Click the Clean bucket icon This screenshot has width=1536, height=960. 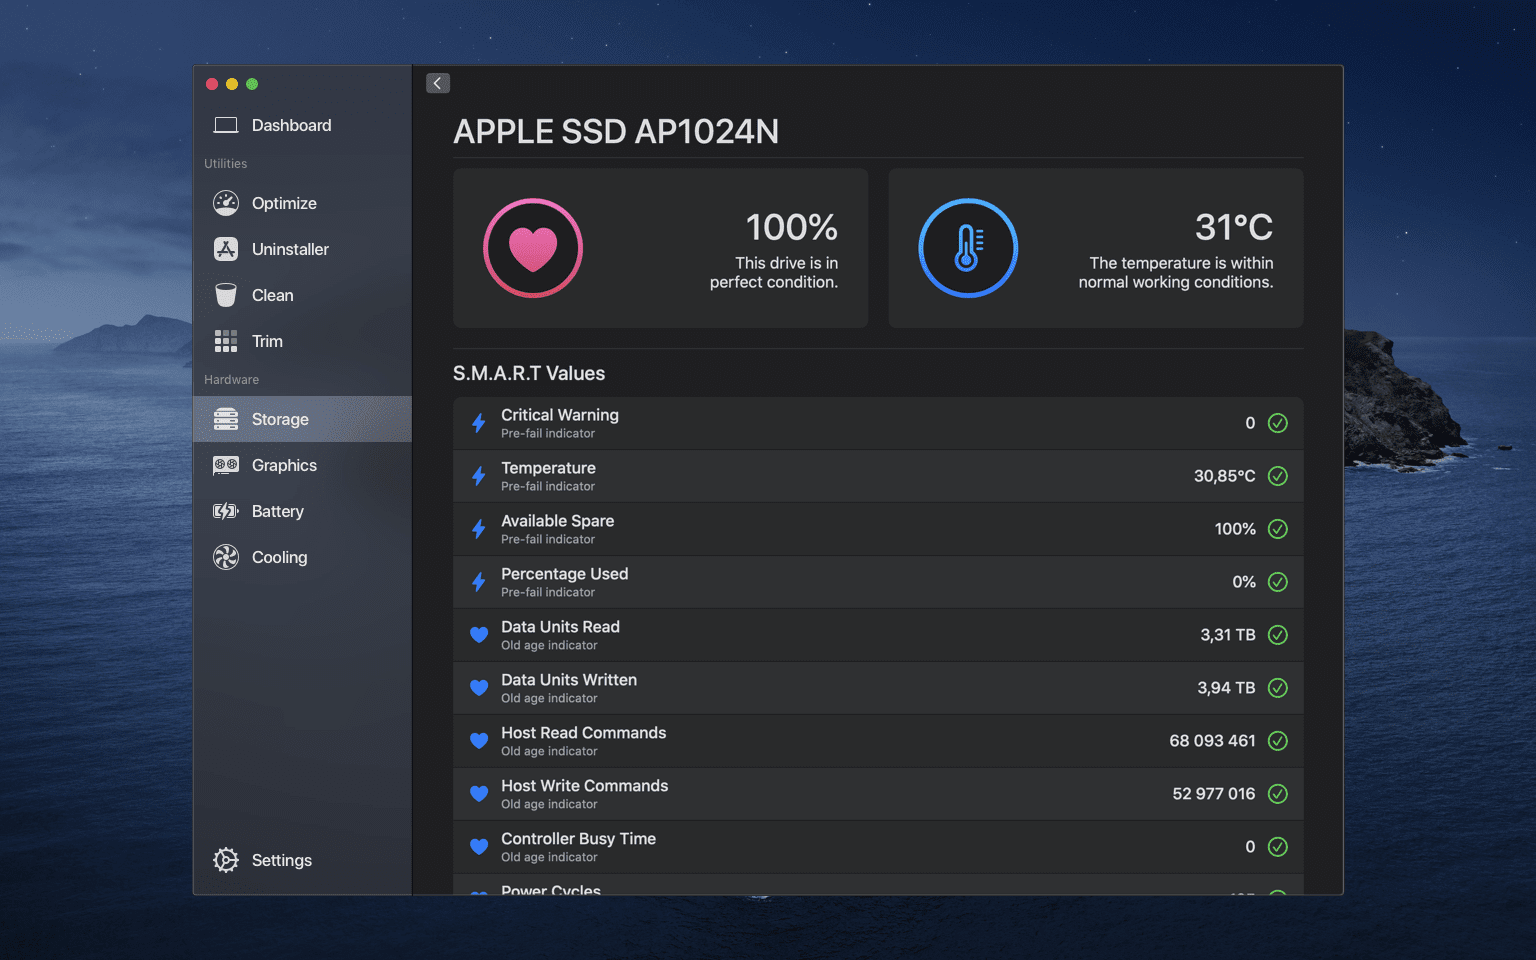point(226,295)
